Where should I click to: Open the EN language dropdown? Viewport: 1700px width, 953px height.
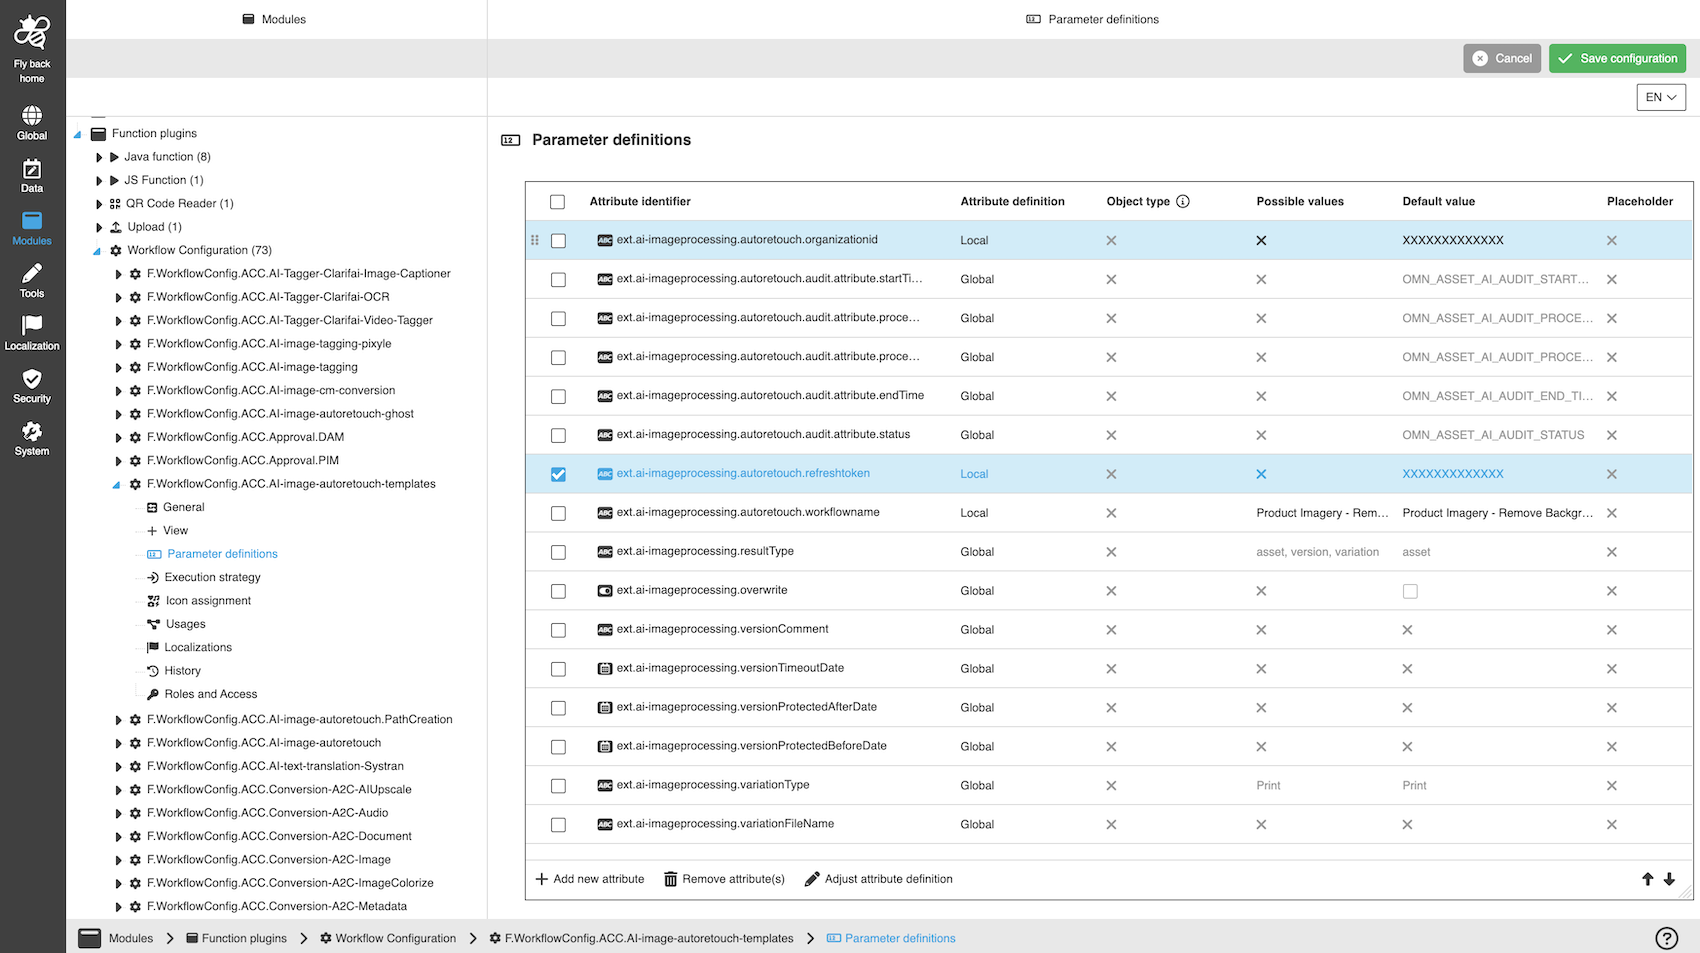pos(1660,97)
